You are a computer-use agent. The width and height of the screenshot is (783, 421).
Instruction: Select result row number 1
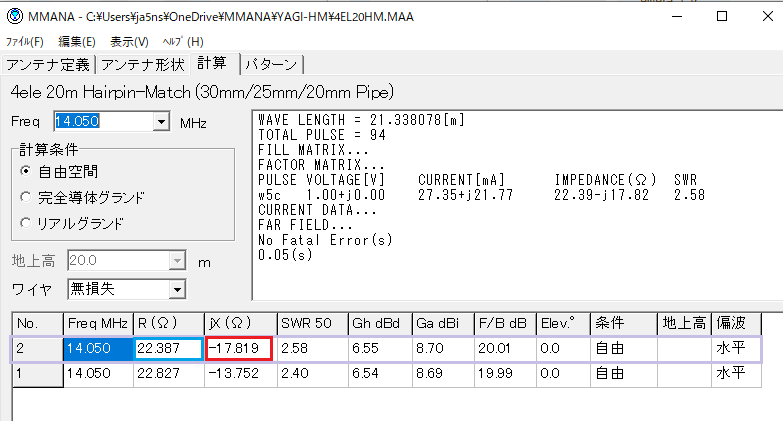[37, 373]
